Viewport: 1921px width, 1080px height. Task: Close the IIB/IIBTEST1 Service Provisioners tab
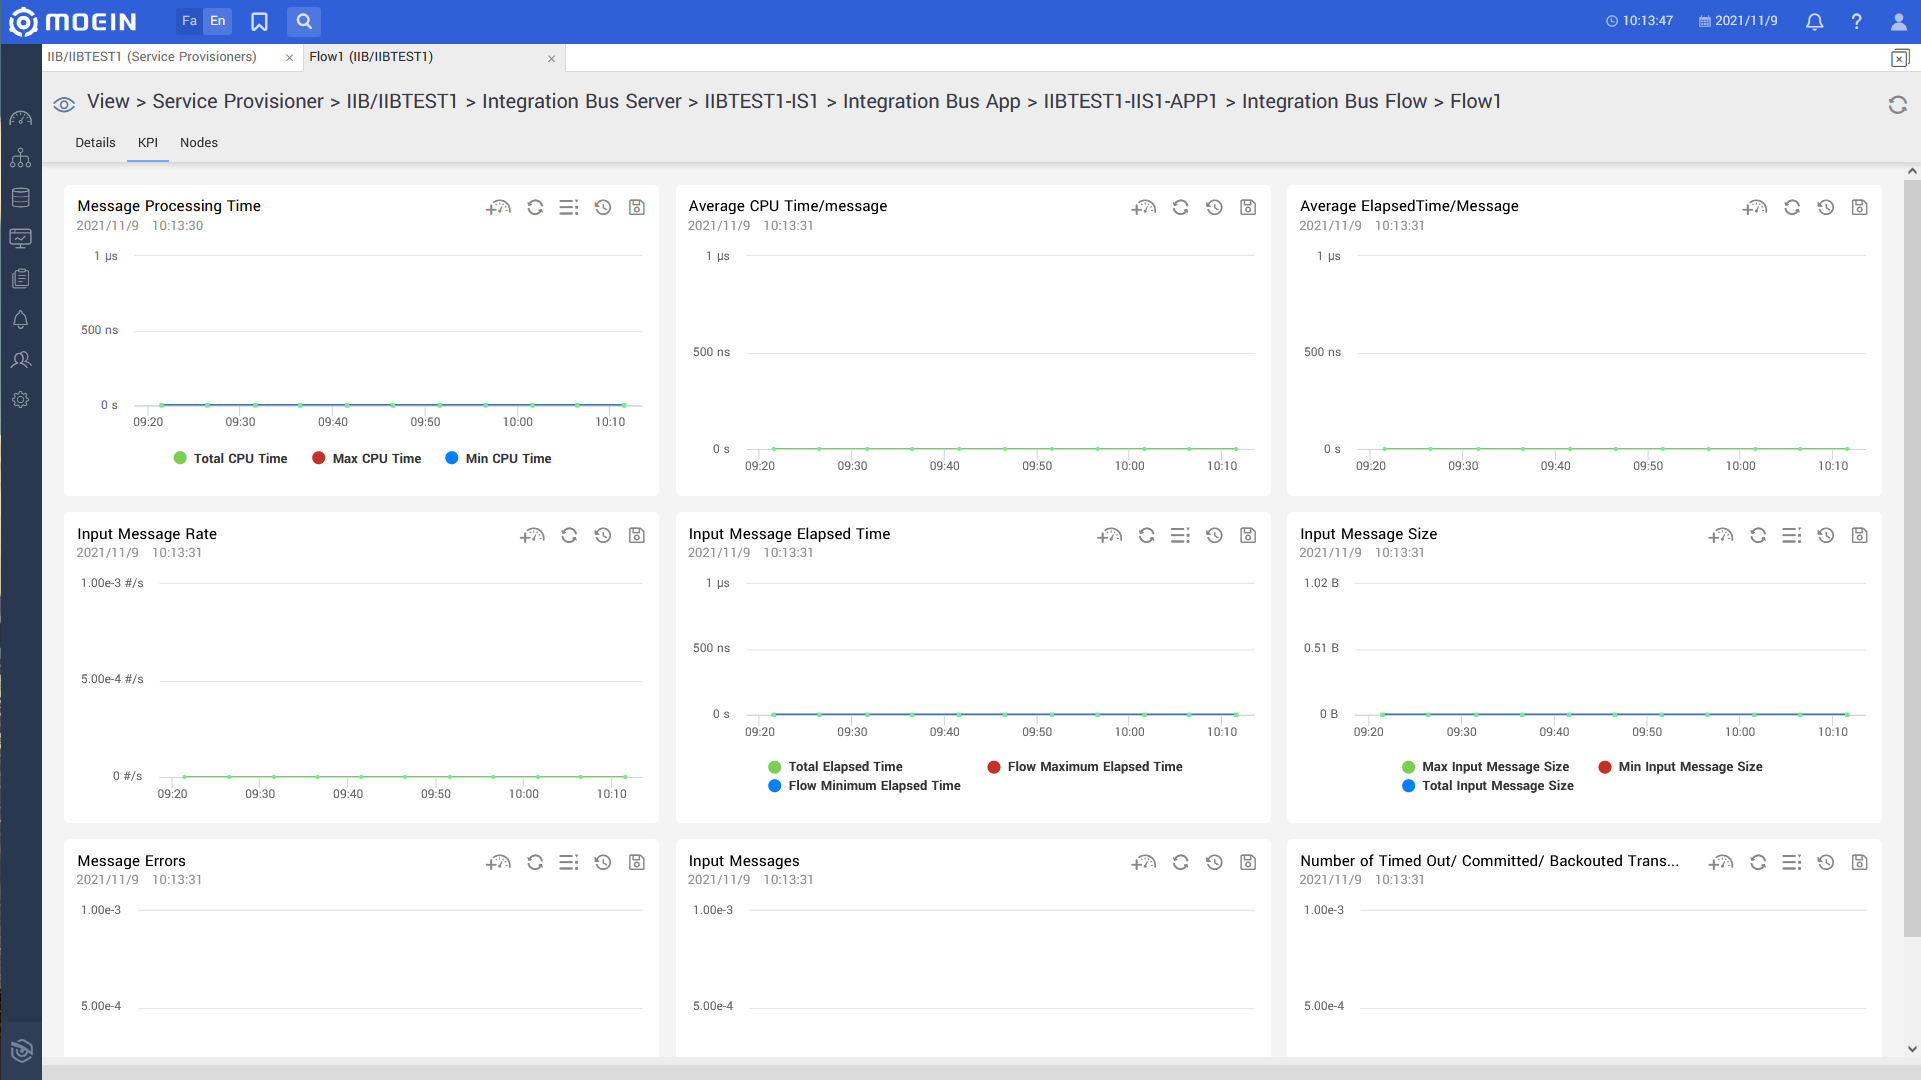click(289, 58)
